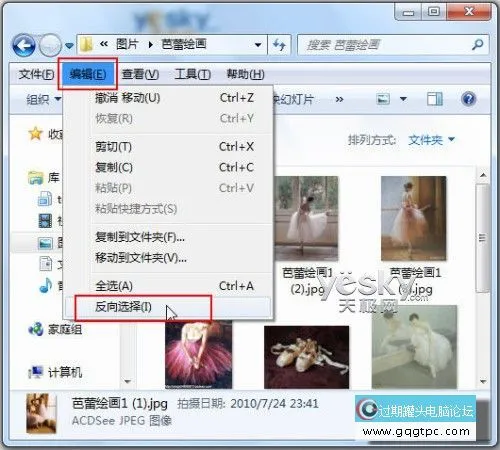Choose 反向选择(I) in the Edit menu

pyautogui.click(x=168, y=307)
